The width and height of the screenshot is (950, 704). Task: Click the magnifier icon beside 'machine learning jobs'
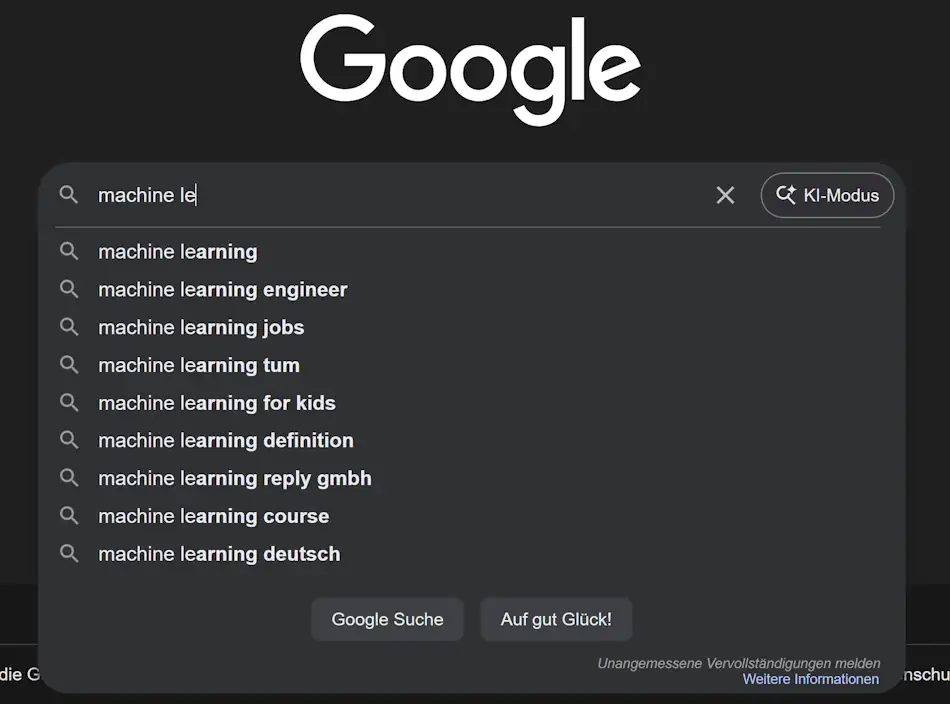pyautogui.click(x=69, y=327)
